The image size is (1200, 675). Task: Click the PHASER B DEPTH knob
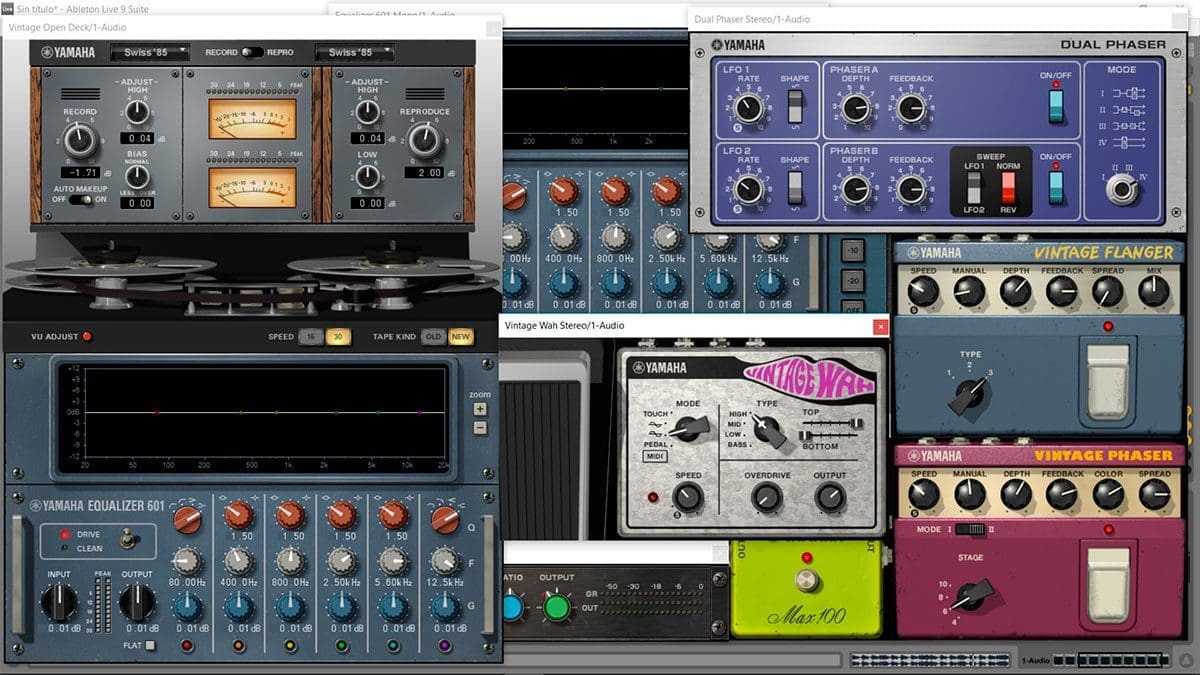855,189
